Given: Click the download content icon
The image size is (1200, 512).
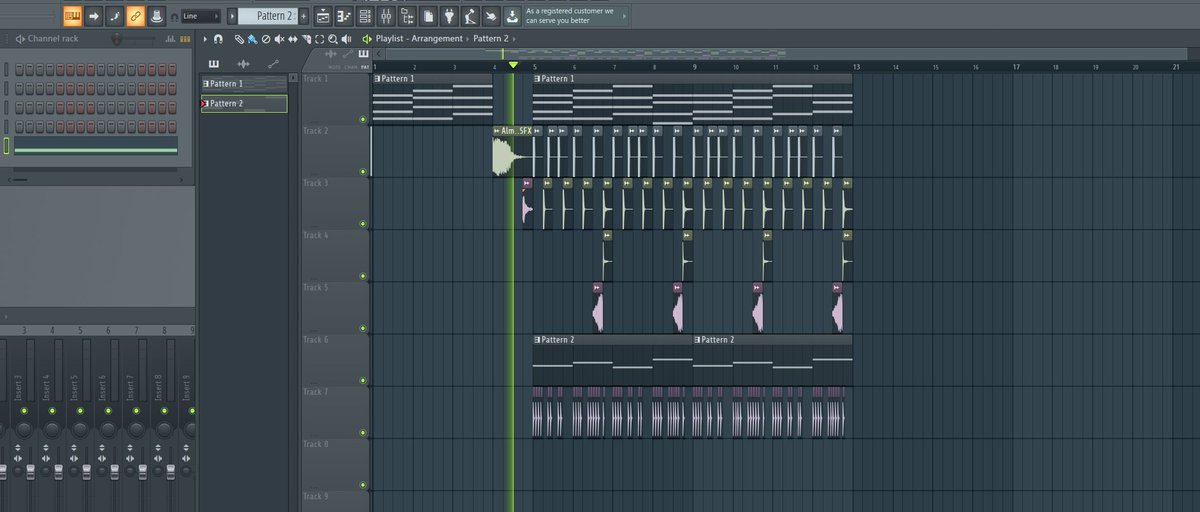Looking at the screenshot, I should [512, 16].
